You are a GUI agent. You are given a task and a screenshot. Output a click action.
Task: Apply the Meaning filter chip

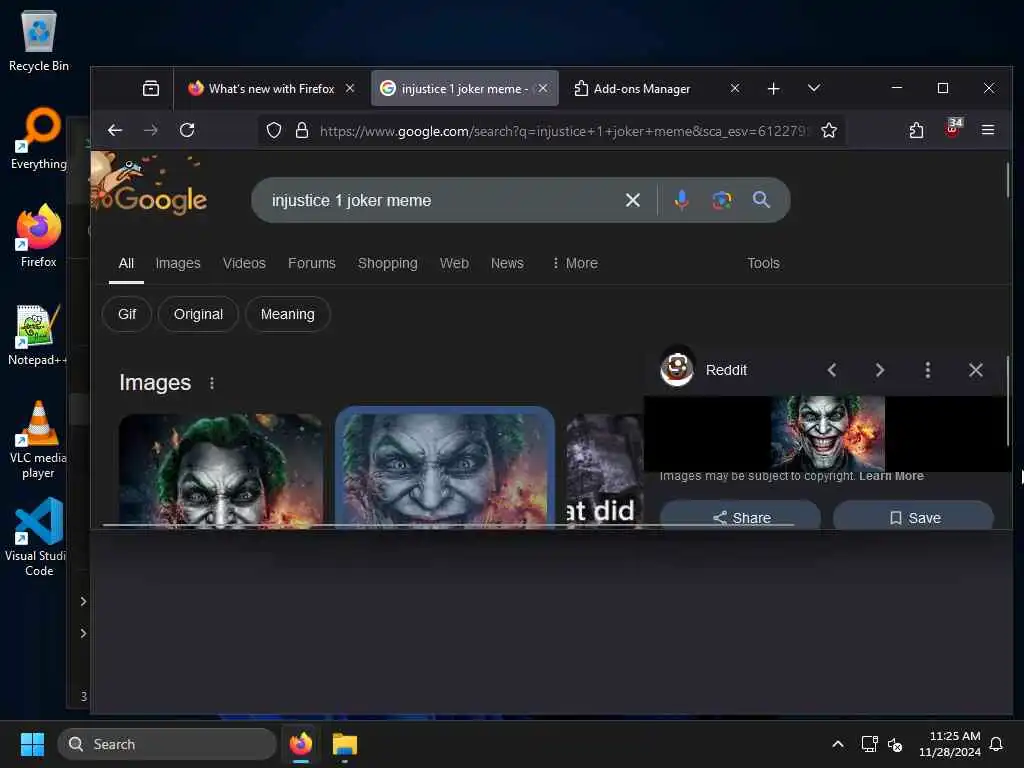tap(287, 314)
